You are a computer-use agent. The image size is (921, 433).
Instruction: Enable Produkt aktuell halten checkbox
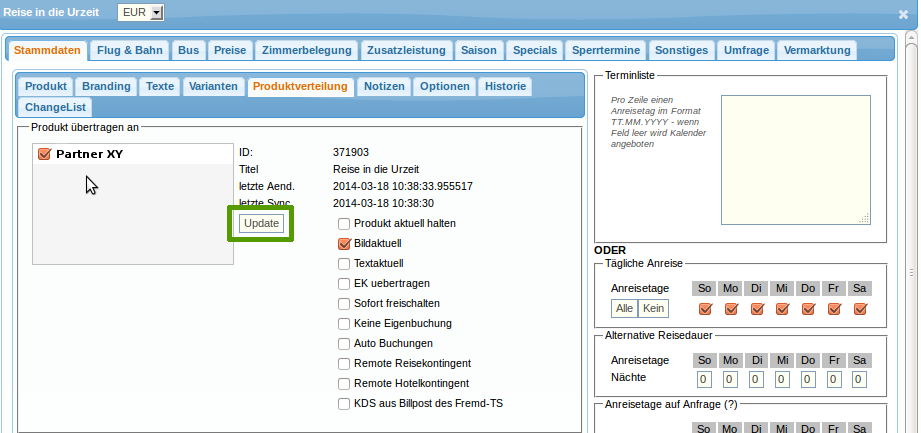pos(345,223)
